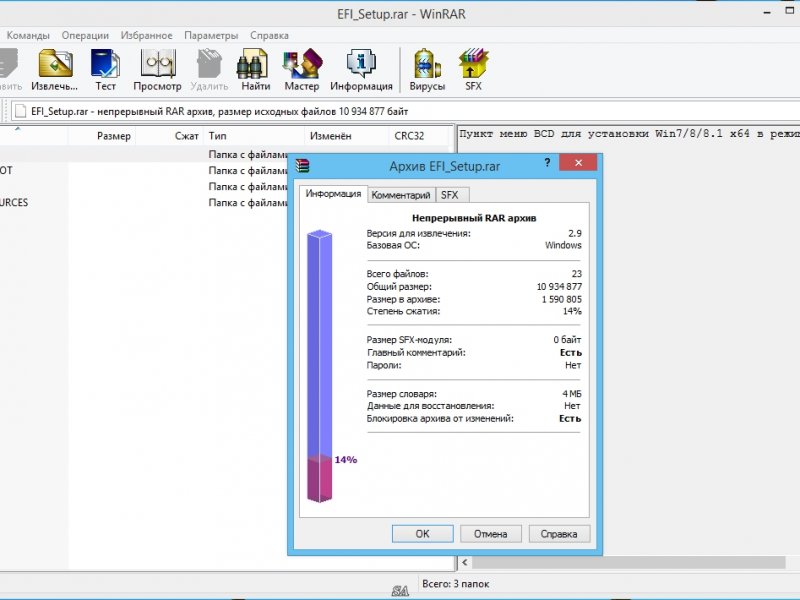Viewport: 800px width, 600px height.
Task: Click the 'Степень сжатия:' label
Action: [x=403, y=311]
